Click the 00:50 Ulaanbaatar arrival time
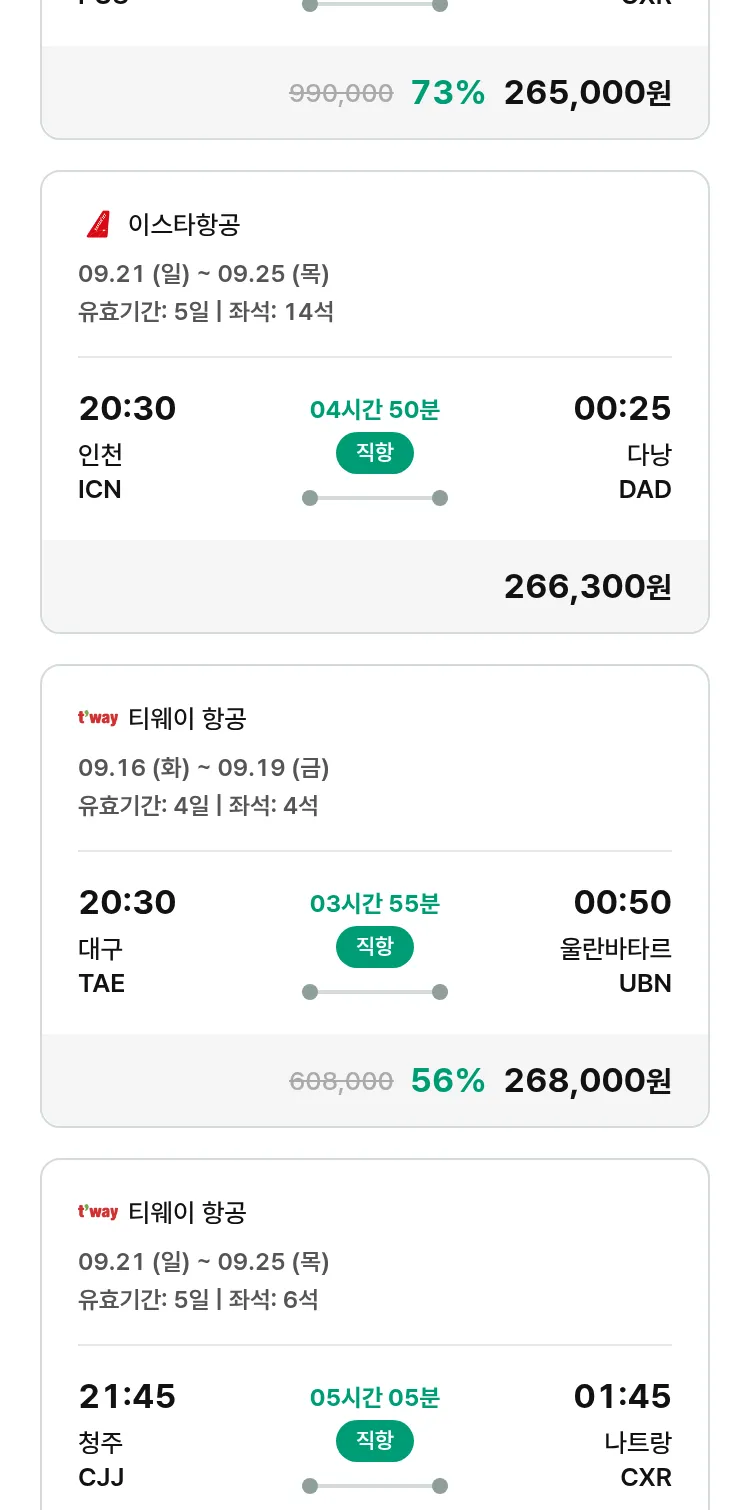The height and width of the screenshot is (1510, 750). point(622,903)
